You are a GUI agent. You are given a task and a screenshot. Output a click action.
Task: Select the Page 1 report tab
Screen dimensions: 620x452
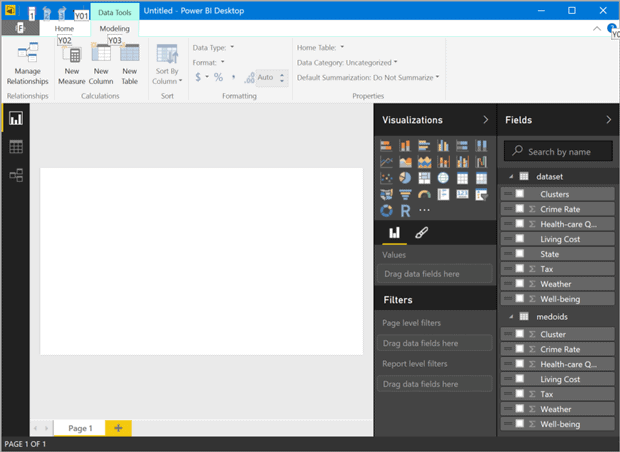tap(80, 428)
